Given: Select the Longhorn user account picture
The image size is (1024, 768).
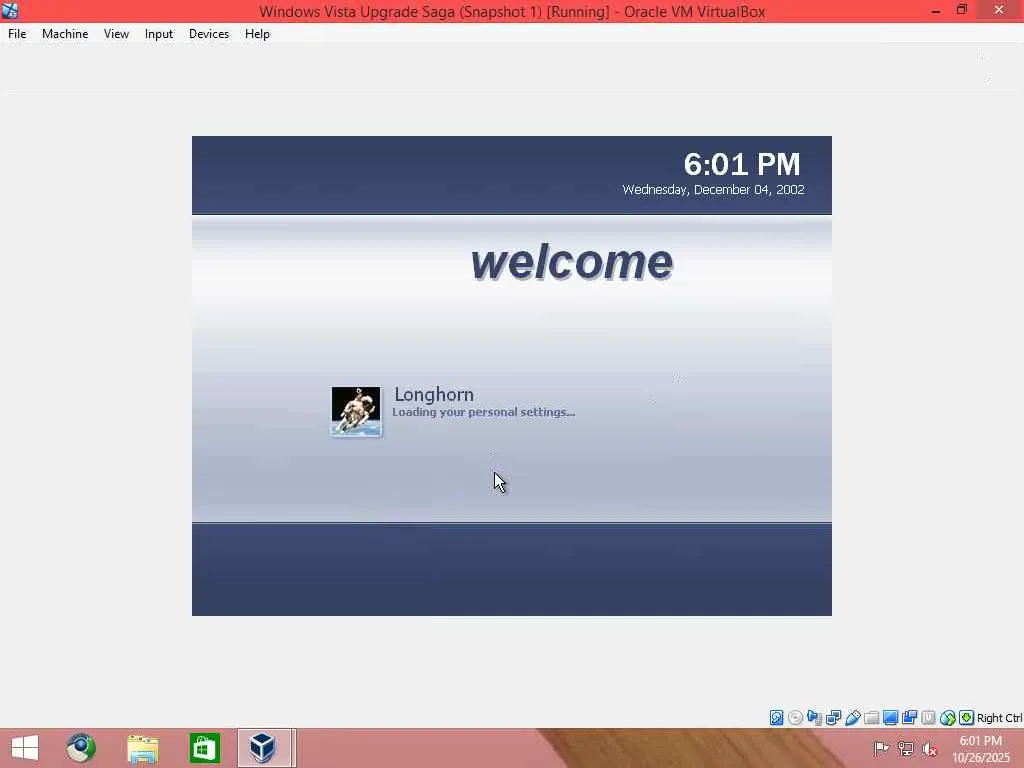Looking at the screenshot, I should 356,411.
